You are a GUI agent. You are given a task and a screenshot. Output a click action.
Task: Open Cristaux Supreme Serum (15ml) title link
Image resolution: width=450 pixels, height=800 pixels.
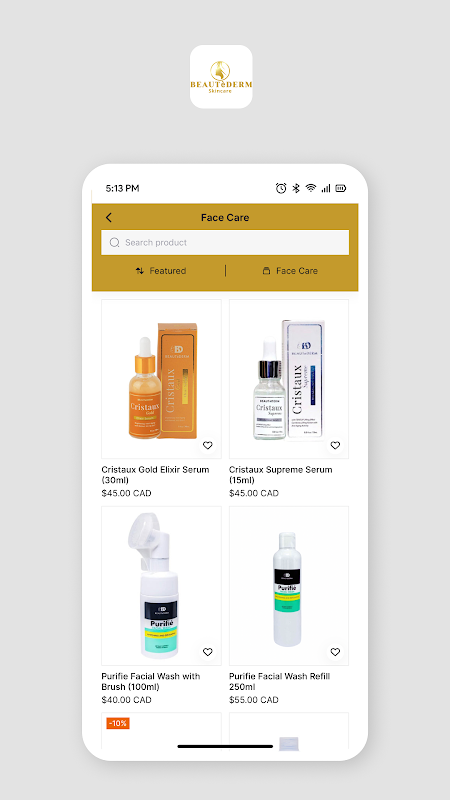281,475
